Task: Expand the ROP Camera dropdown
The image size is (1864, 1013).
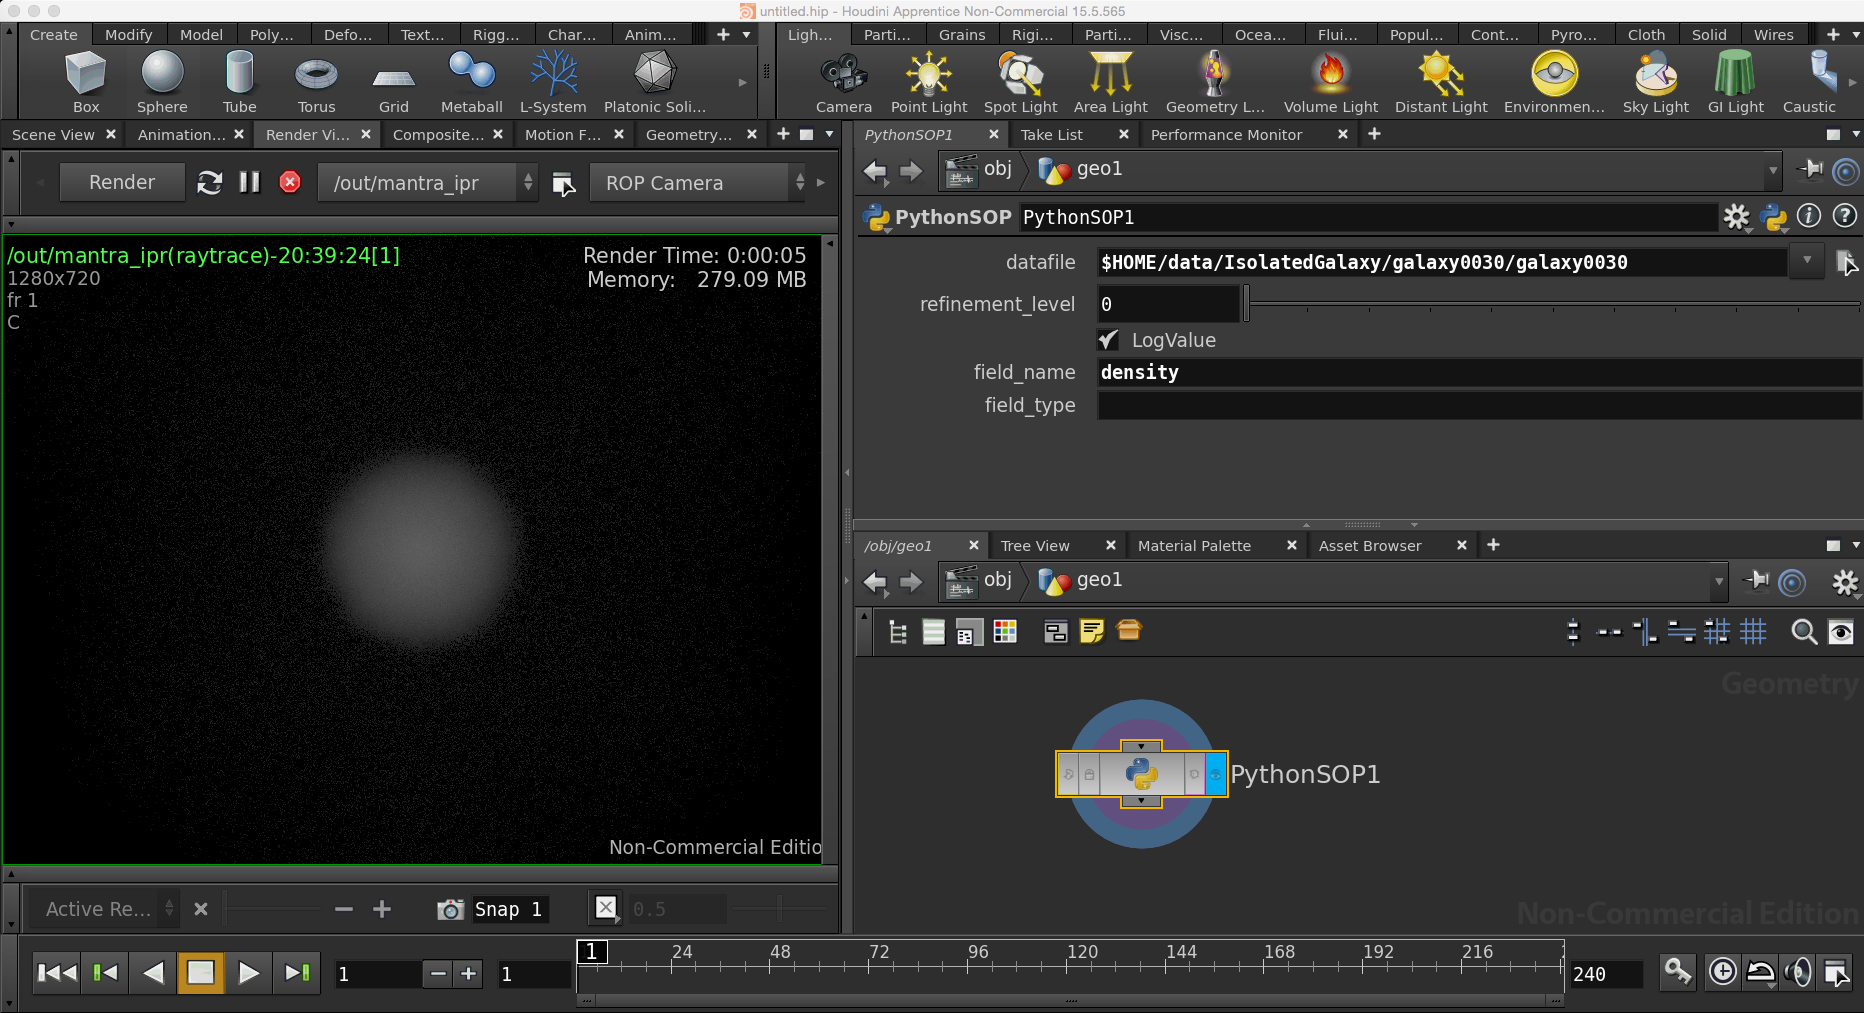Action: point(799,182)
